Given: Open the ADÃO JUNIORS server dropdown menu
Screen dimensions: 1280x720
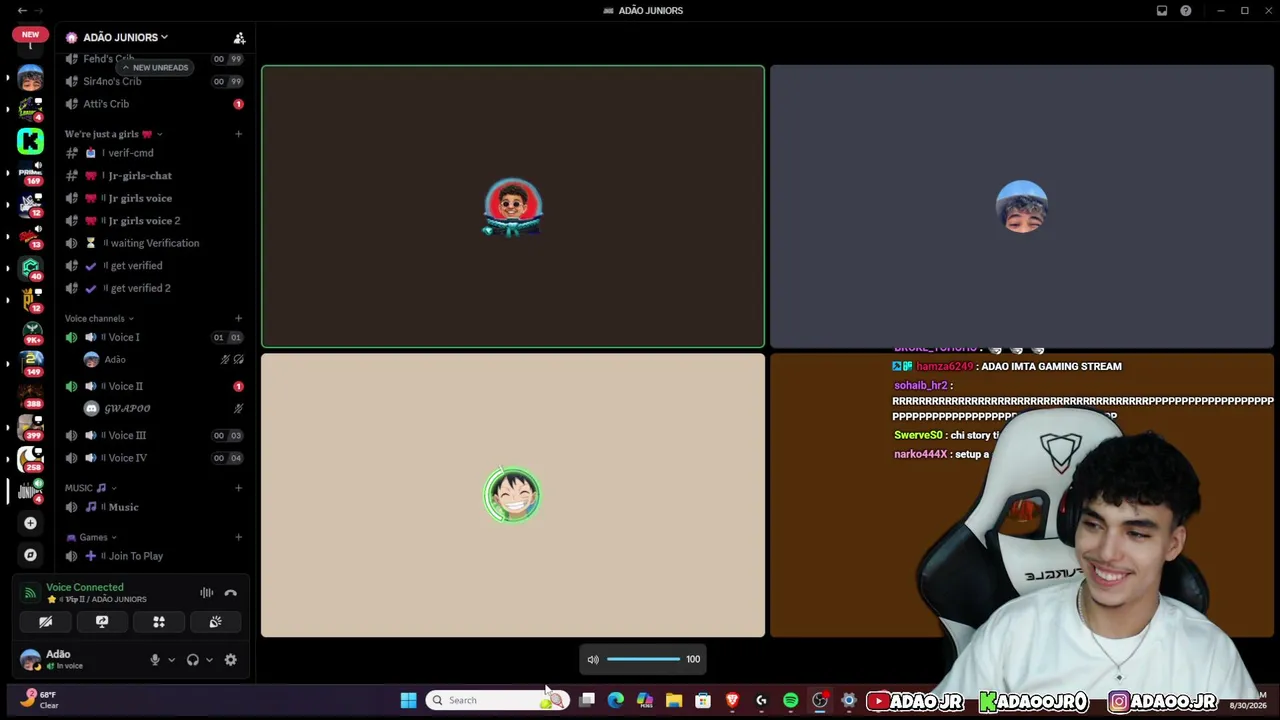Looking at the screenshot, I should point(125,37).
